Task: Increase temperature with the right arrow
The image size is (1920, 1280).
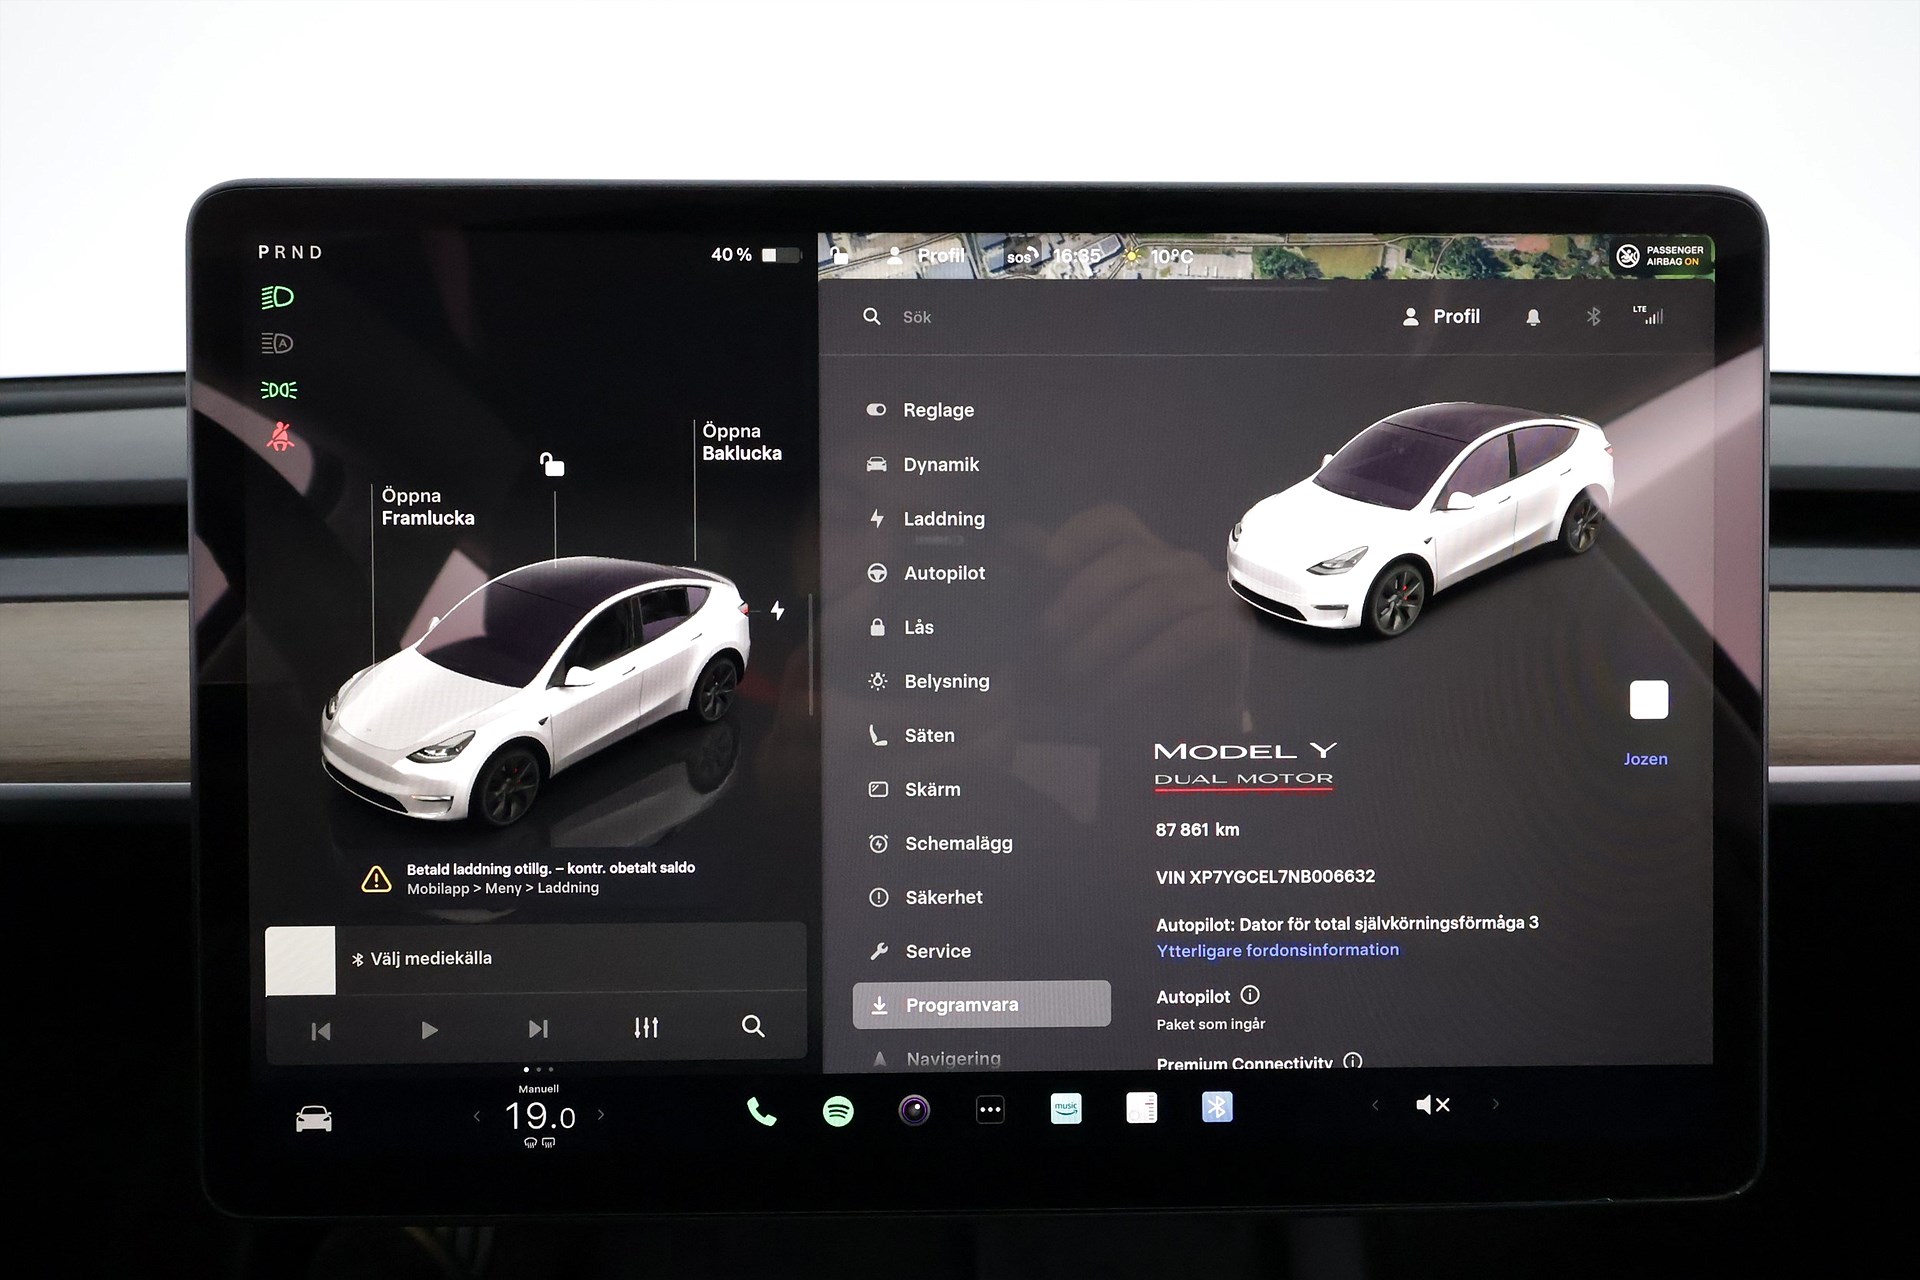Action: pyautogui.click(x=601, y=1114)
